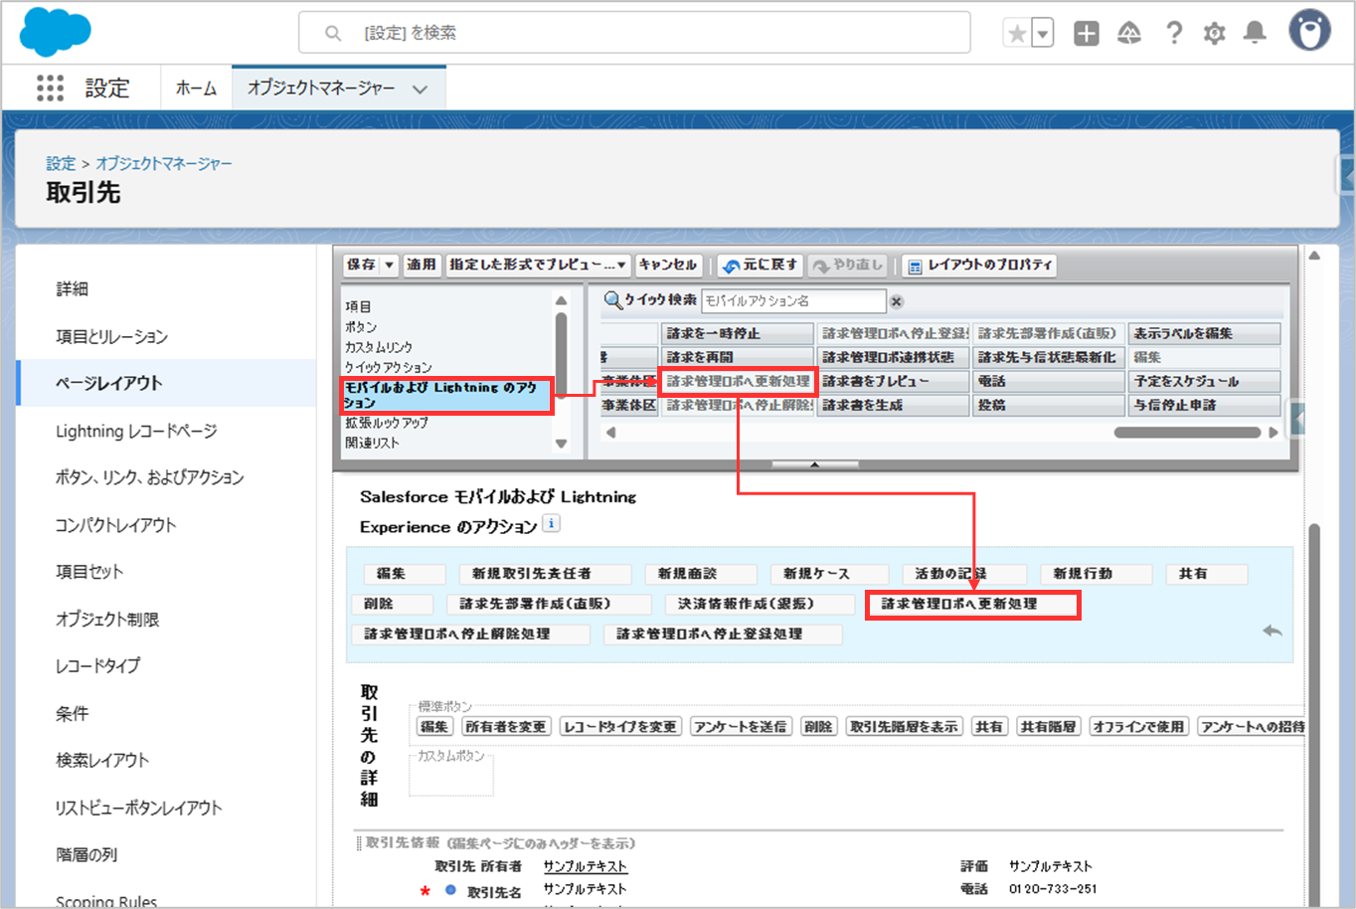Click the キャンセル button
Image resolution: width=1356 pixels, height=909 pixels.
(x=668, y=265)
